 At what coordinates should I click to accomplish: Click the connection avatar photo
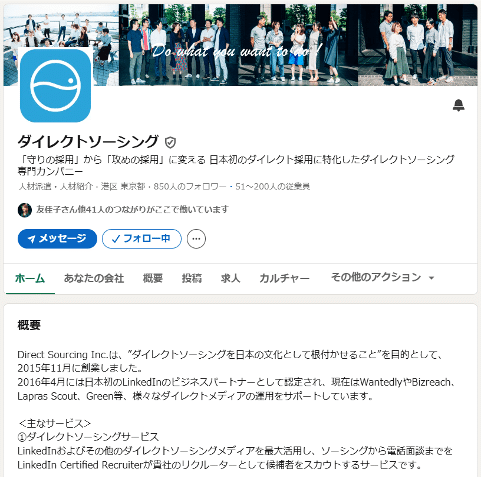click(25, 210)
